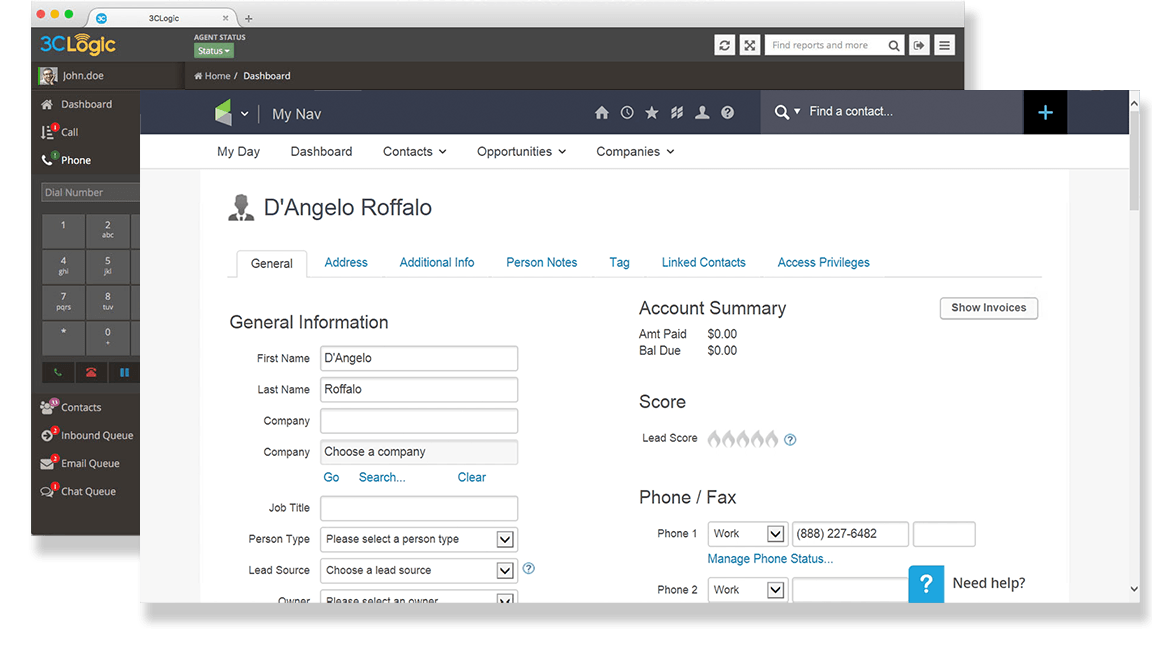Open My Day menu item
Viewport: 1152px width, 654px height.
(238, 151)
